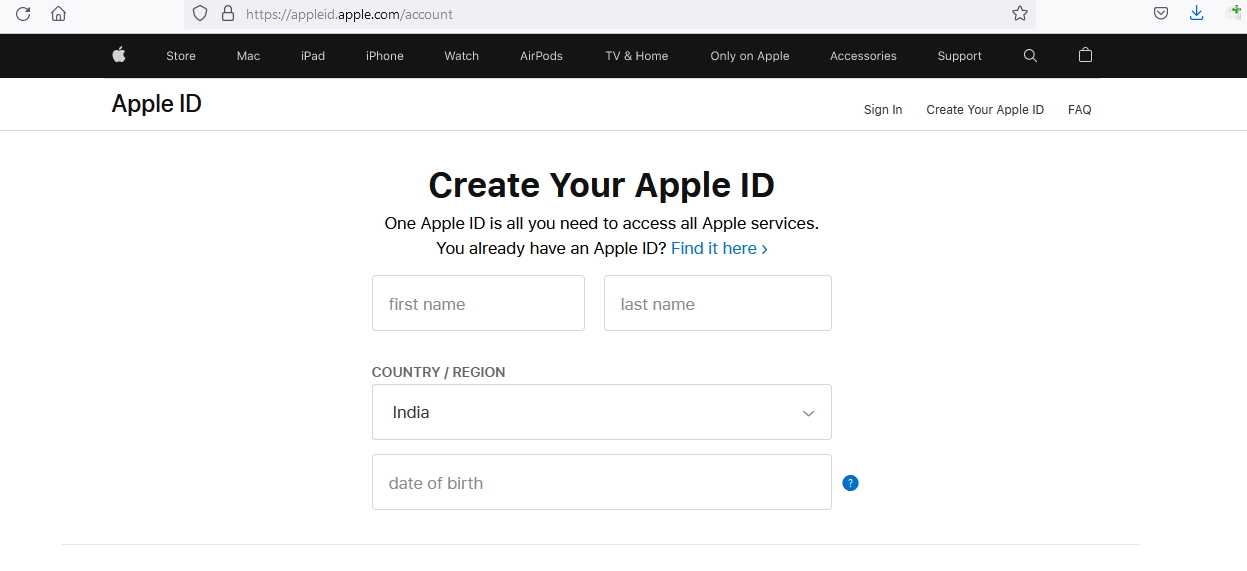Focus the first name field
The width and height of the screenshot is (1247, 571).
(x=478, y=303)
